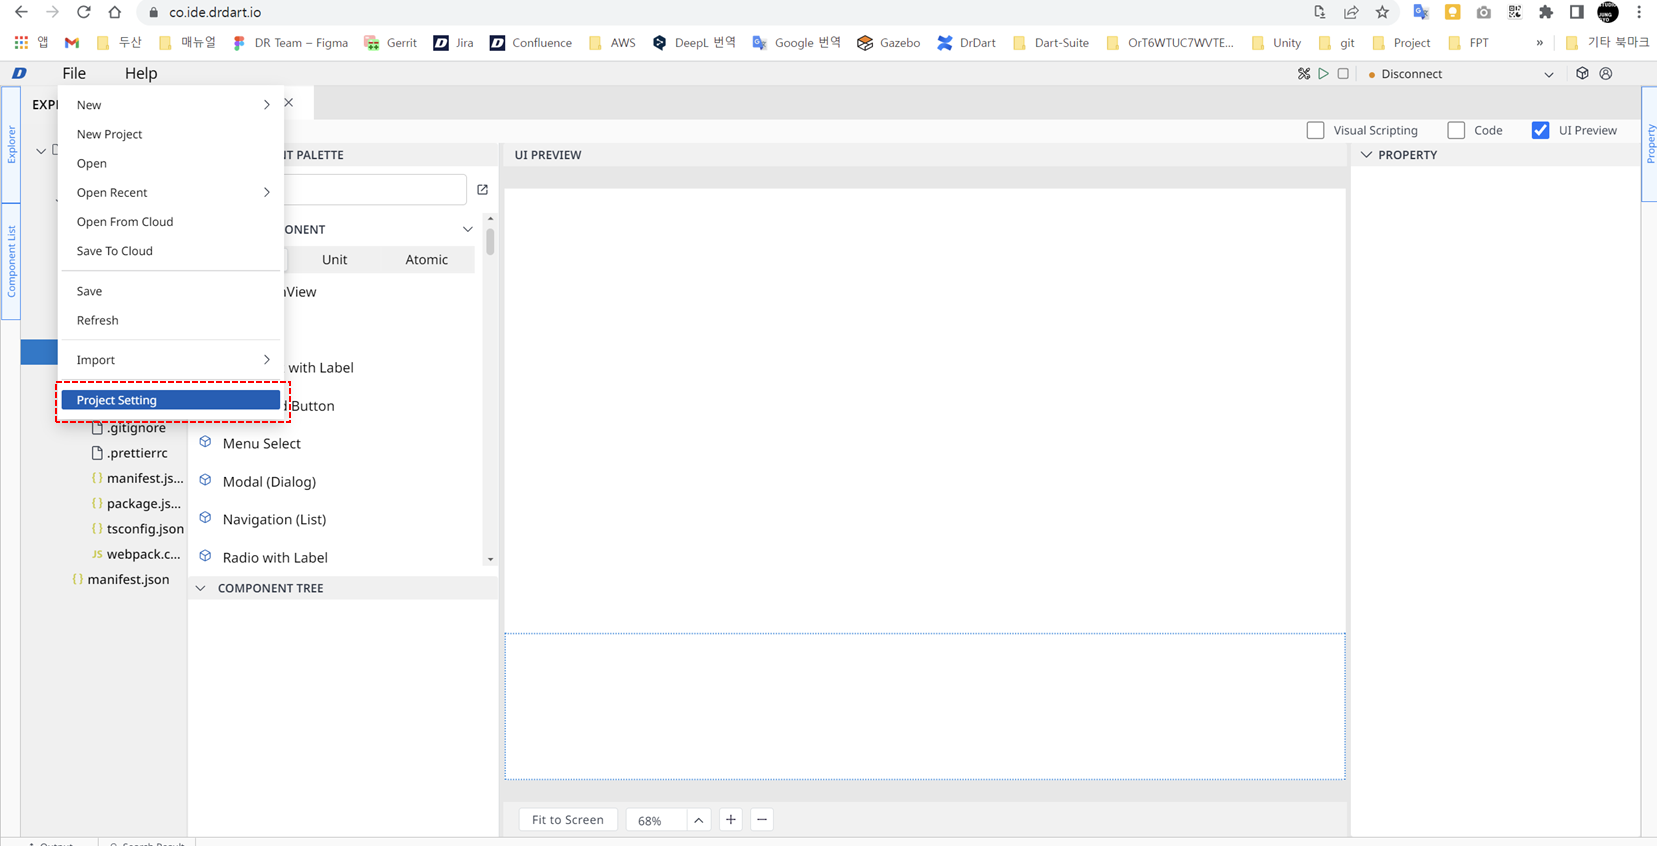This screenshot has height=846, width=1657.
Task: Click the pop-out icon beside palette search
Action: pos(483,190)
